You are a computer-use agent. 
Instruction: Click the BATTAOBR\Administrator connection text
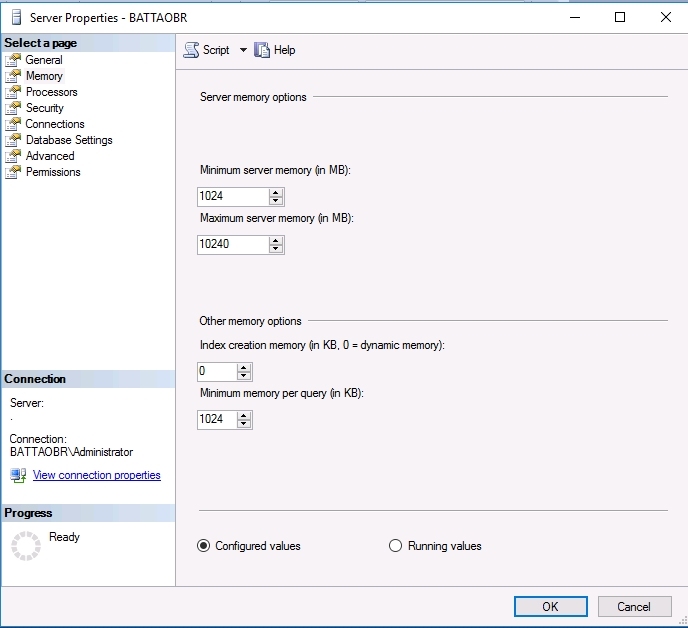(x=72, y=452)
